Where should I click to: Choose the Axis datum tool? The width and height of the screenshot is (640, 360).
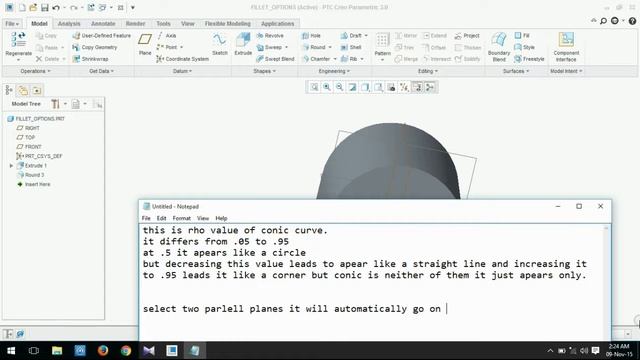click(x=167, y=36)
